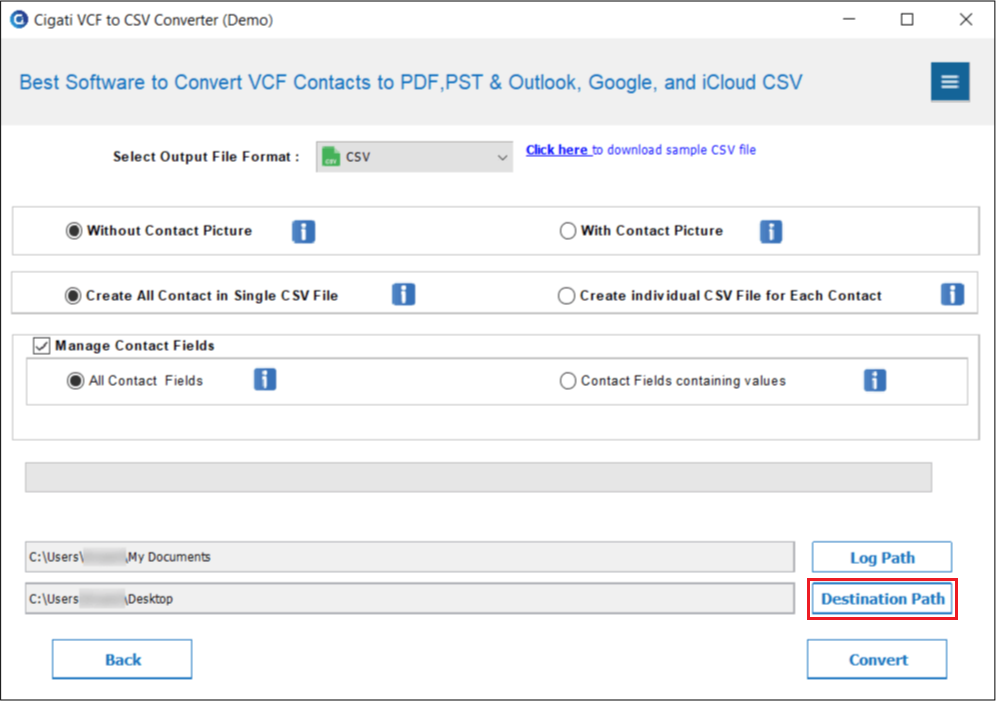
Task: Click the conversion progress bar
Action: pos(478,477)
